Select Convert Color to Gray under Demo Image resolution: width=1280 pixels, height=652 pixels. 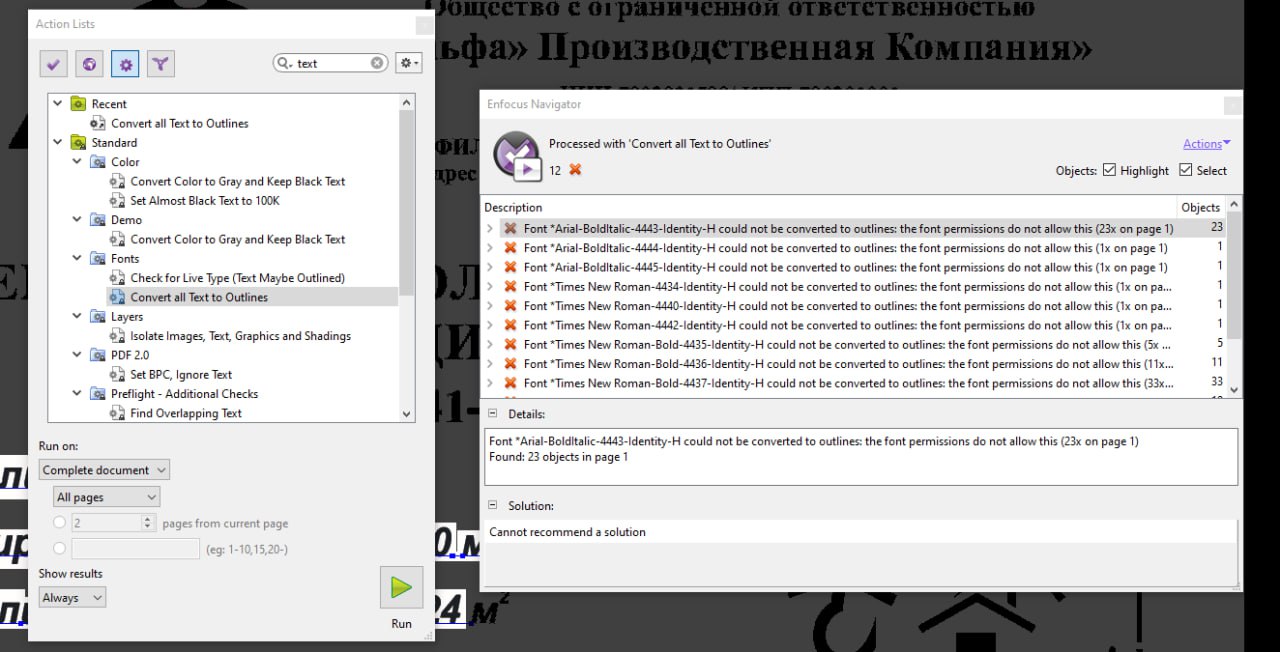(x=238, y=239)
